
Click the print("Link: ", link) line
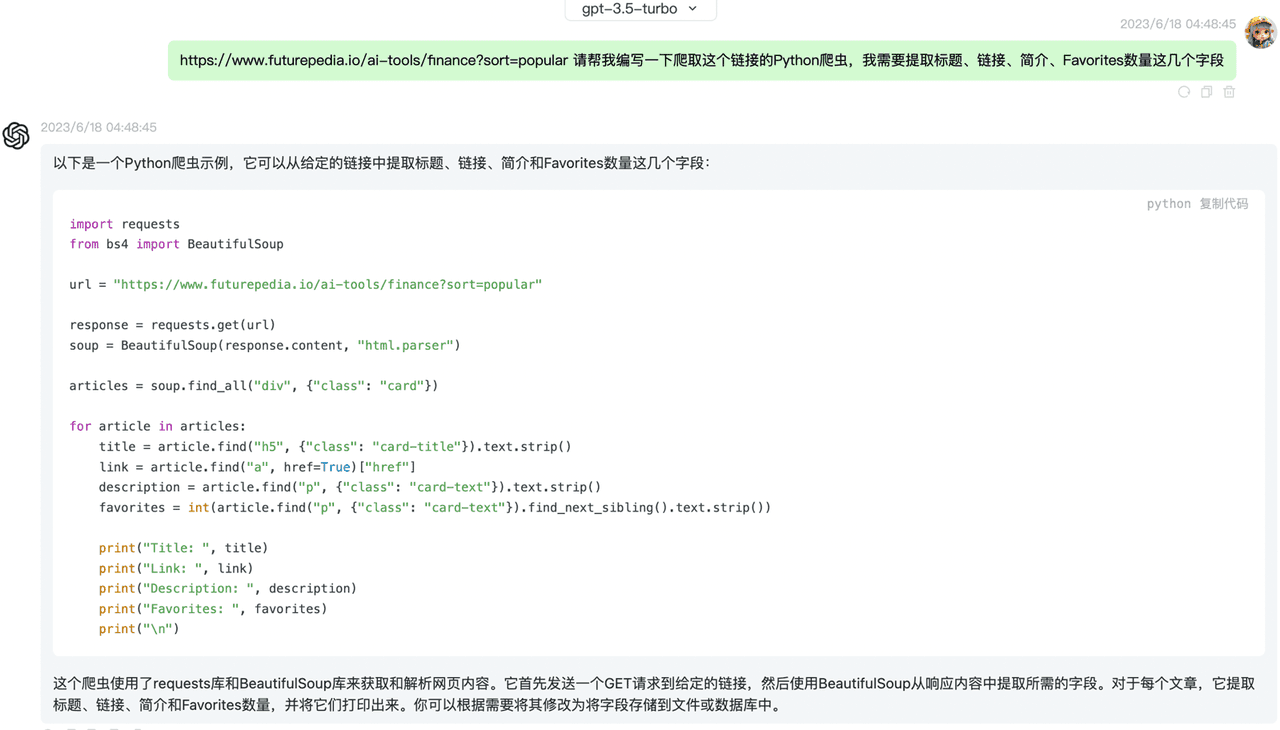tap(176, 568)
